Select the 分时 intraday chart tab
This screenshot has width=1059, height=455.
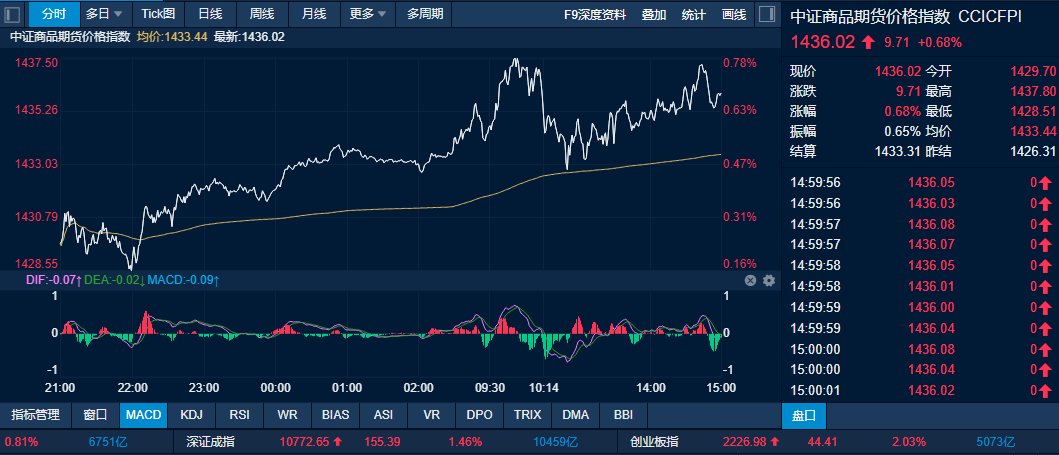tap(53, 14)
